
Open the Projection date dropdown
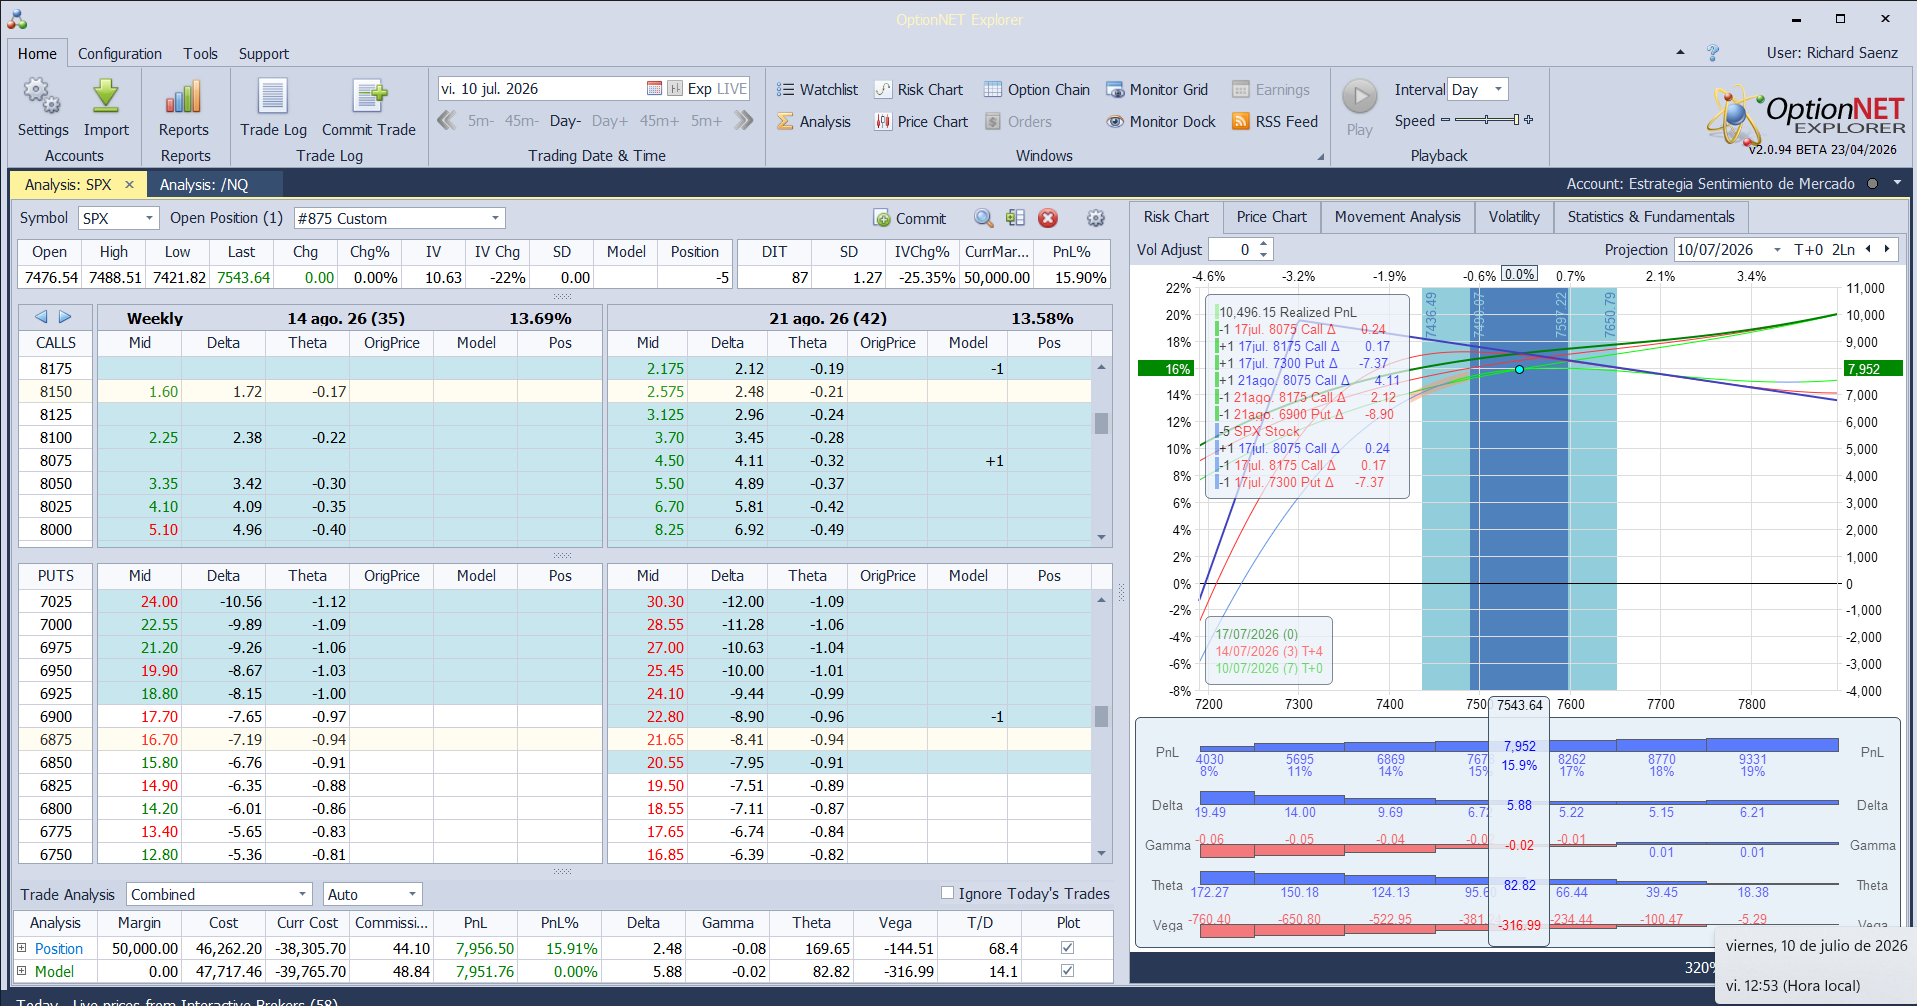coord(1777,250)
